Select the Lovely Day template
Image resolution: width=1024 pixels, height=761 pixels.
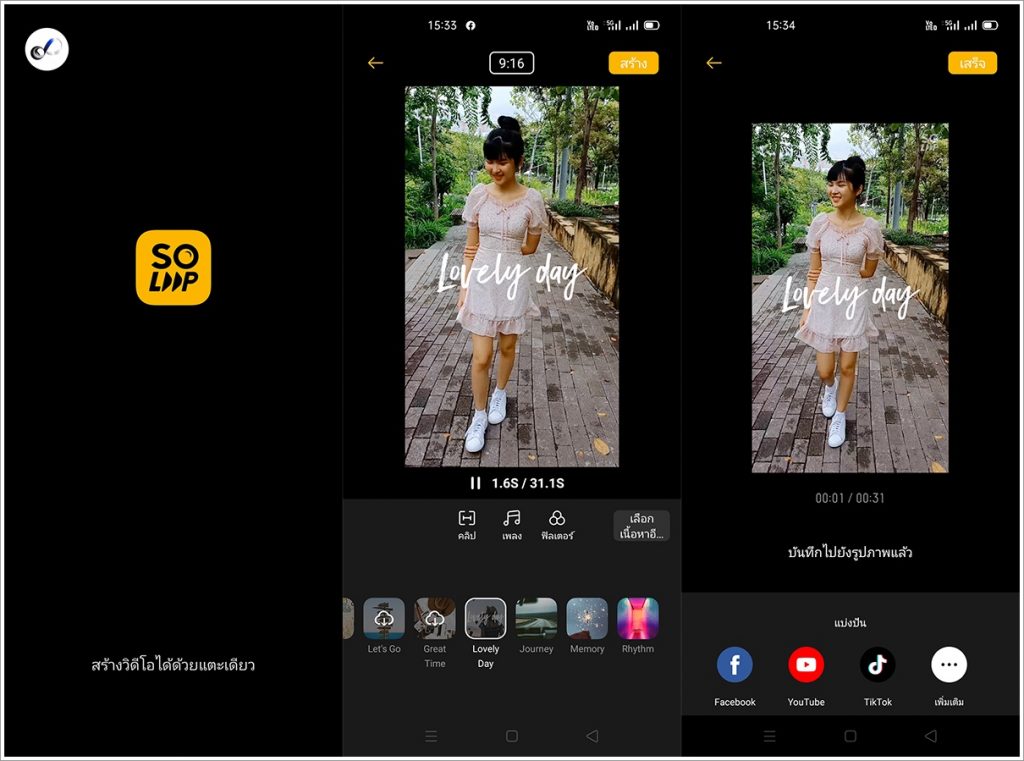(485, 618)
